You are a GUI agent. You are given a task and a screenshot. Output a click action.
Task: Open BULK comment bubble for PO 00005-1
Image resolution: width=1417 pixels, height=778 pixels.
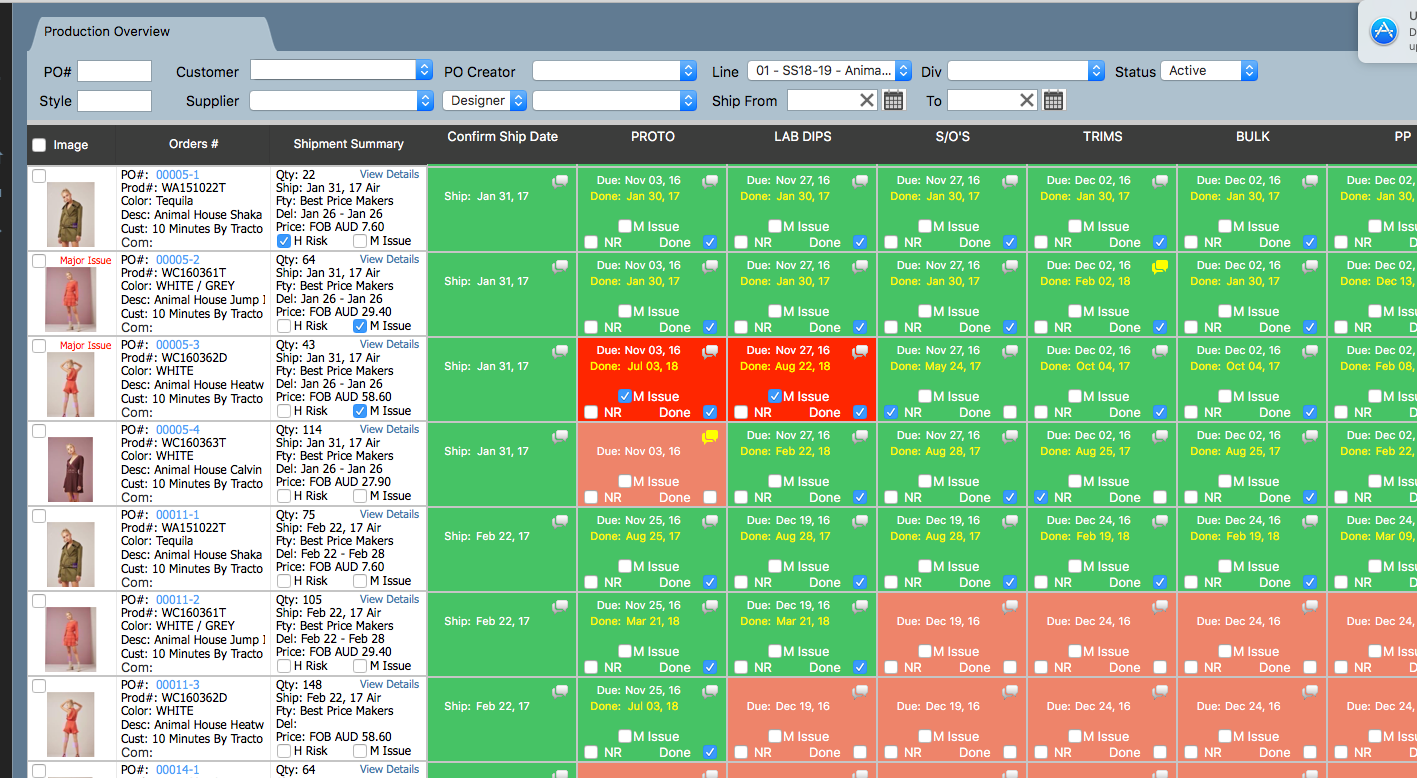coord(1310,181)
